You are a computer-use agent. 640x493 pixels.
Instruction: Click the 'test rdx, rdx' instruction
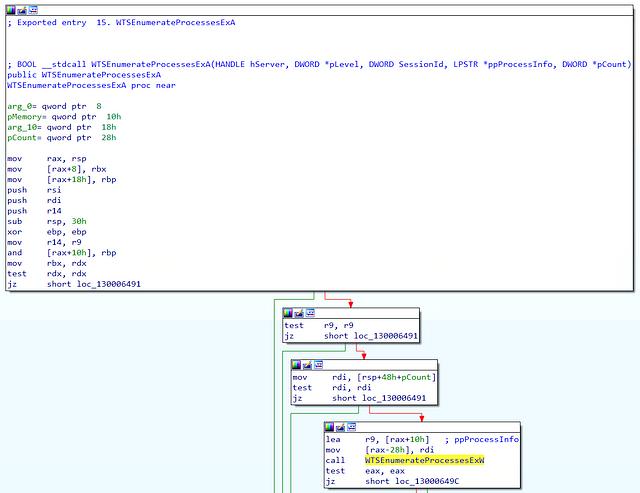47,274
